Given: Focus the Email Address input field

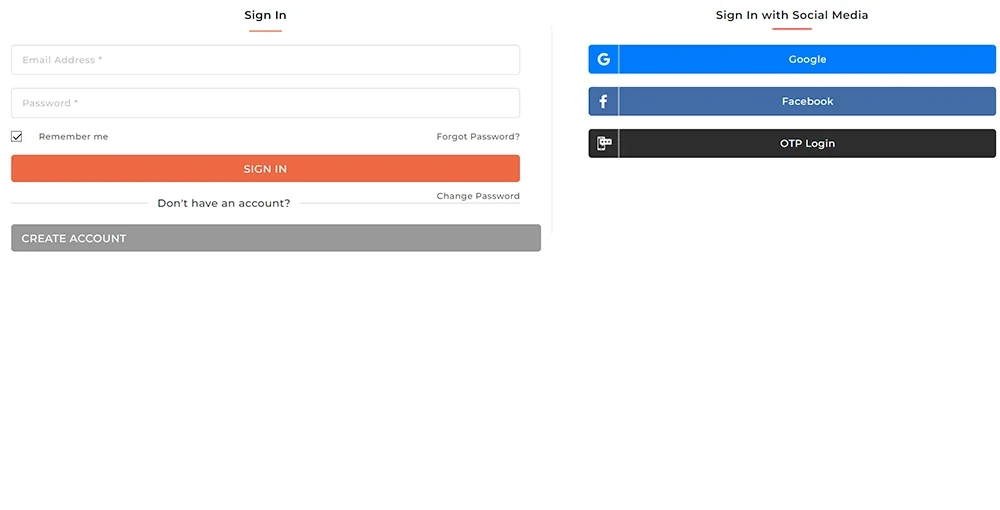Looking at the screenshot, I should [265, 60].
